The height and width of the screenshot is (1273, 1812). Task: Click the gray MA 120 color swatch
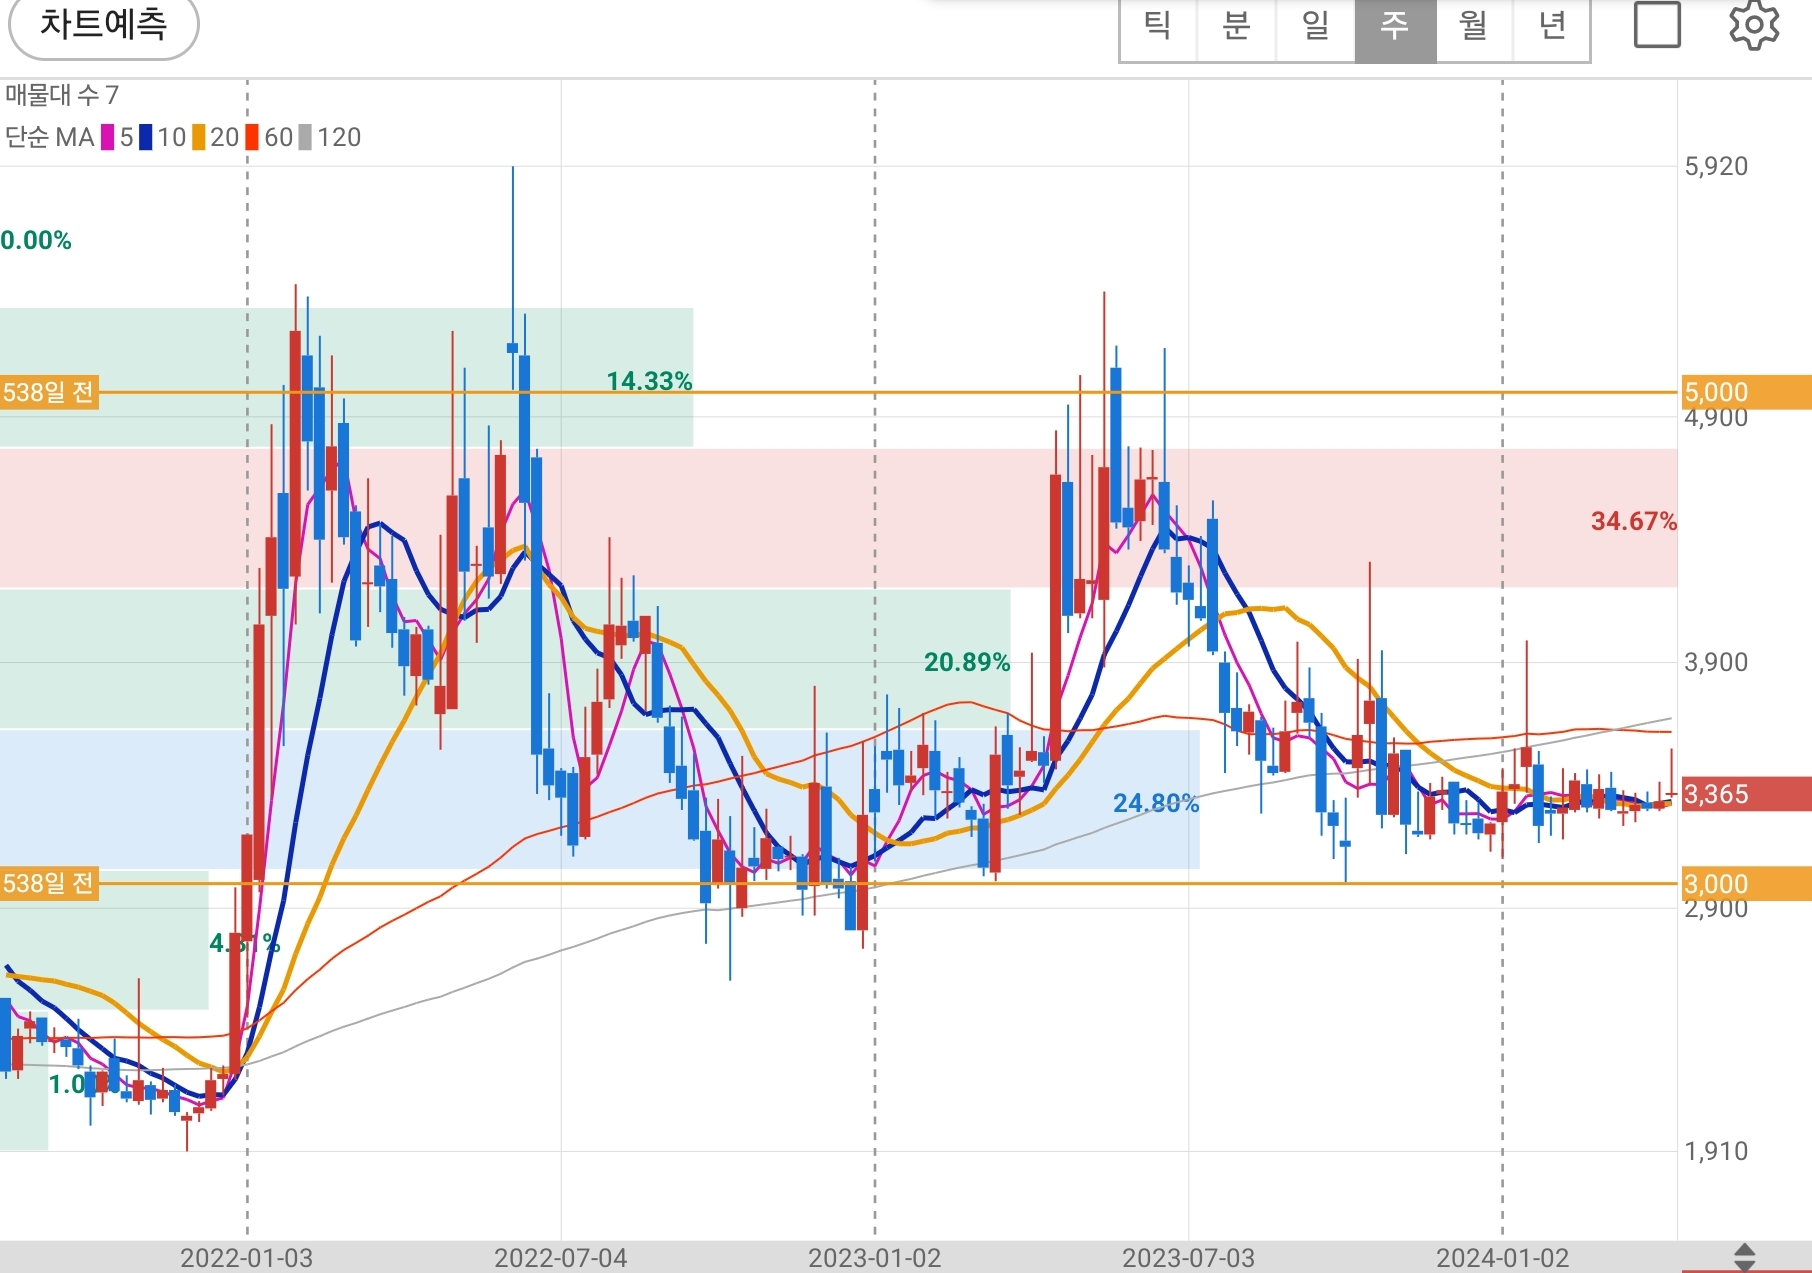(x=305, y=137)
